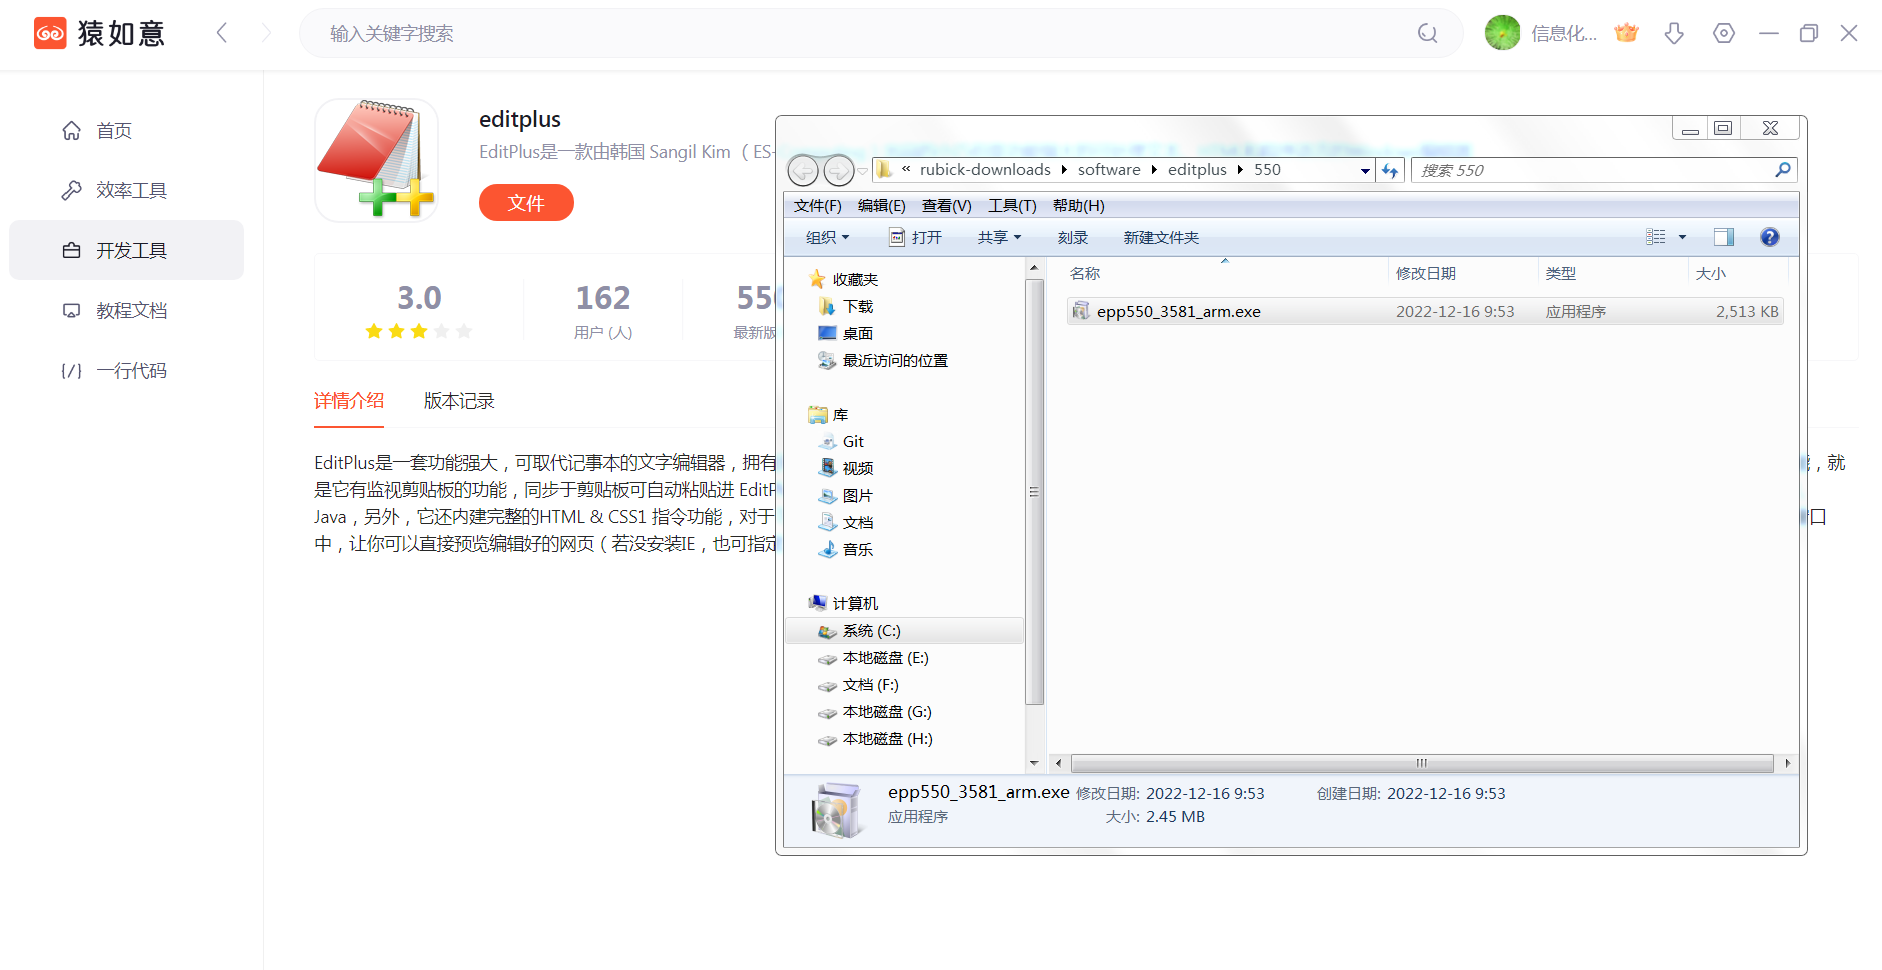Image resolution: width=1882 pixels, height=970 pixels.
Task: Select 本地磁盘 (H:) drive
Action: pyautogui.click(x=887, y=739)
